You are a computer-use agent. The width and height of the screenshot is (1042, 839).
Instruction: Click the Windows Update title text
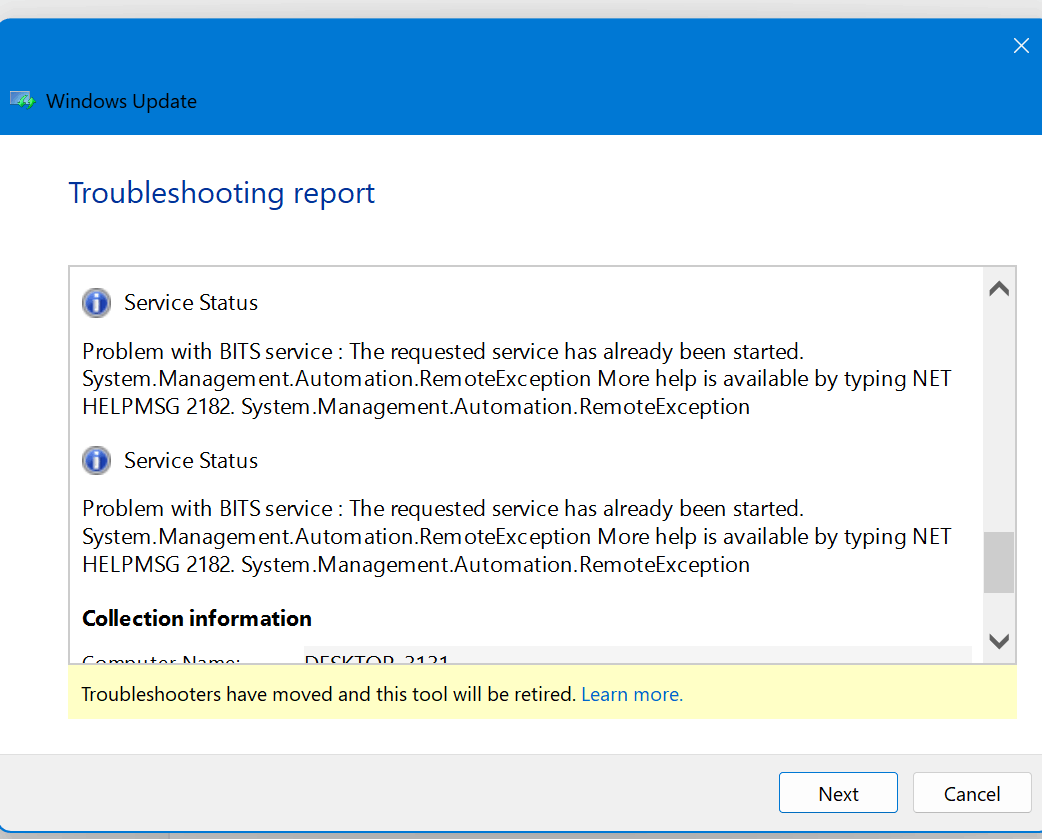click(x=121, y=101)
